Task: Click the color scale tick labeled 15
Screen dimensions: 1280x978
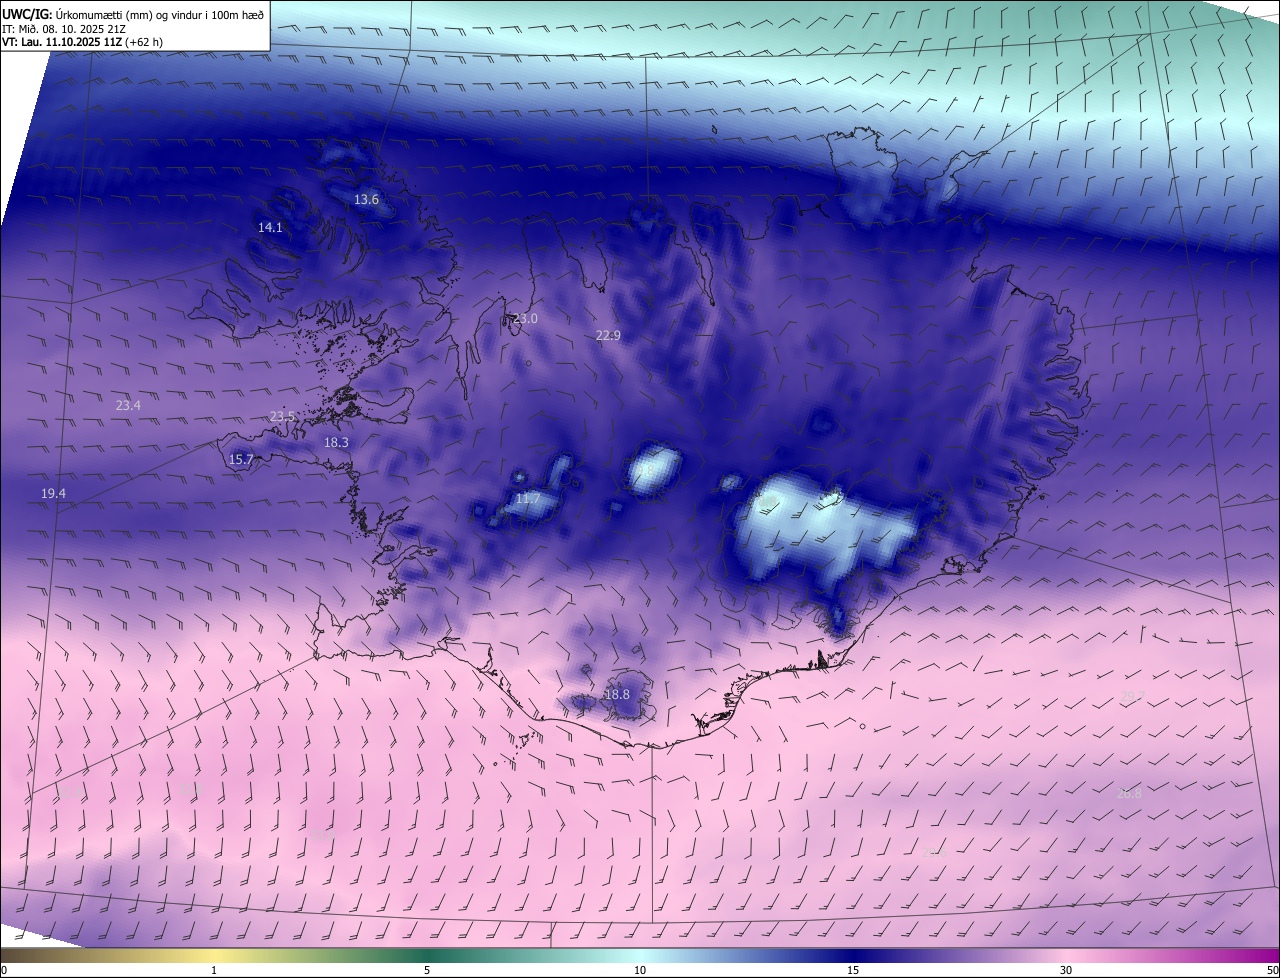Action: (853, 970)
